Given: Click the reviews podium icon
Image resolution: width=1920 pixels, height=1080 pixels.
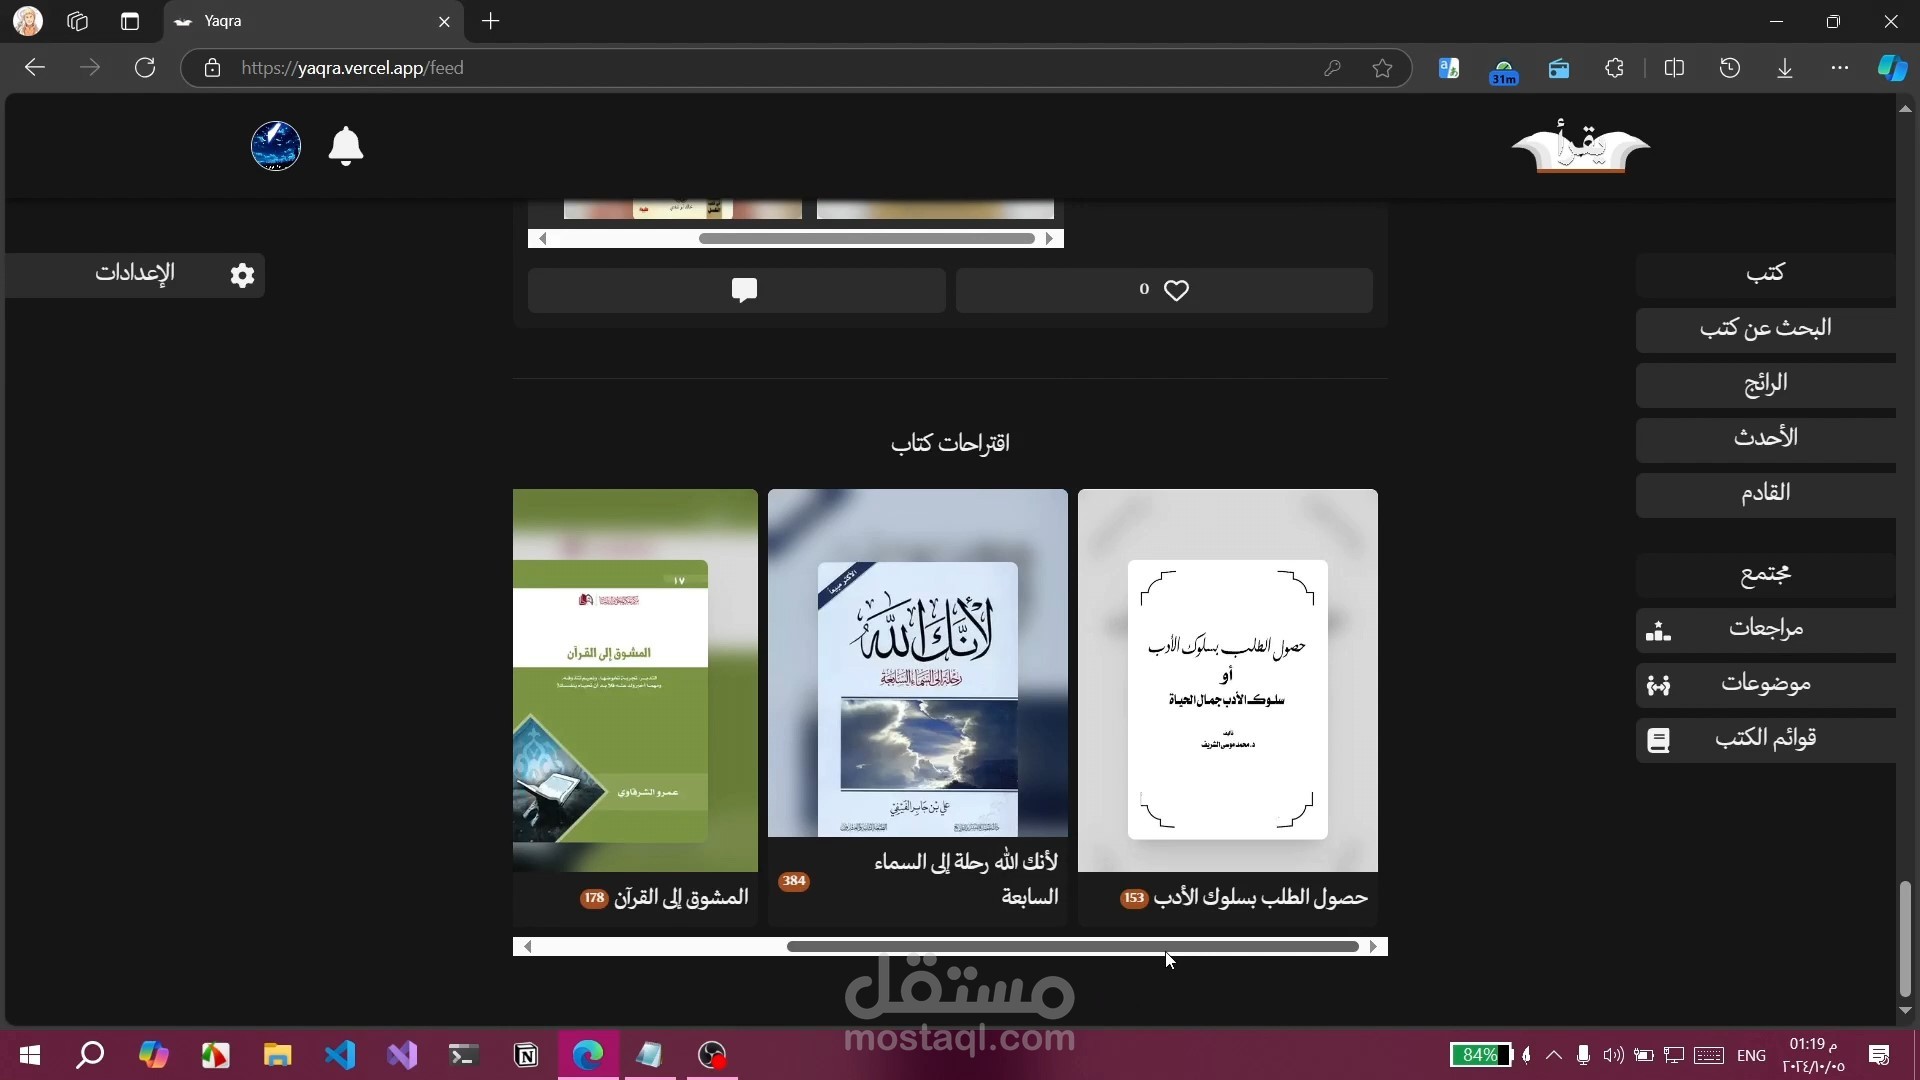Looking at the screenshot, I should click(1658, 630).
